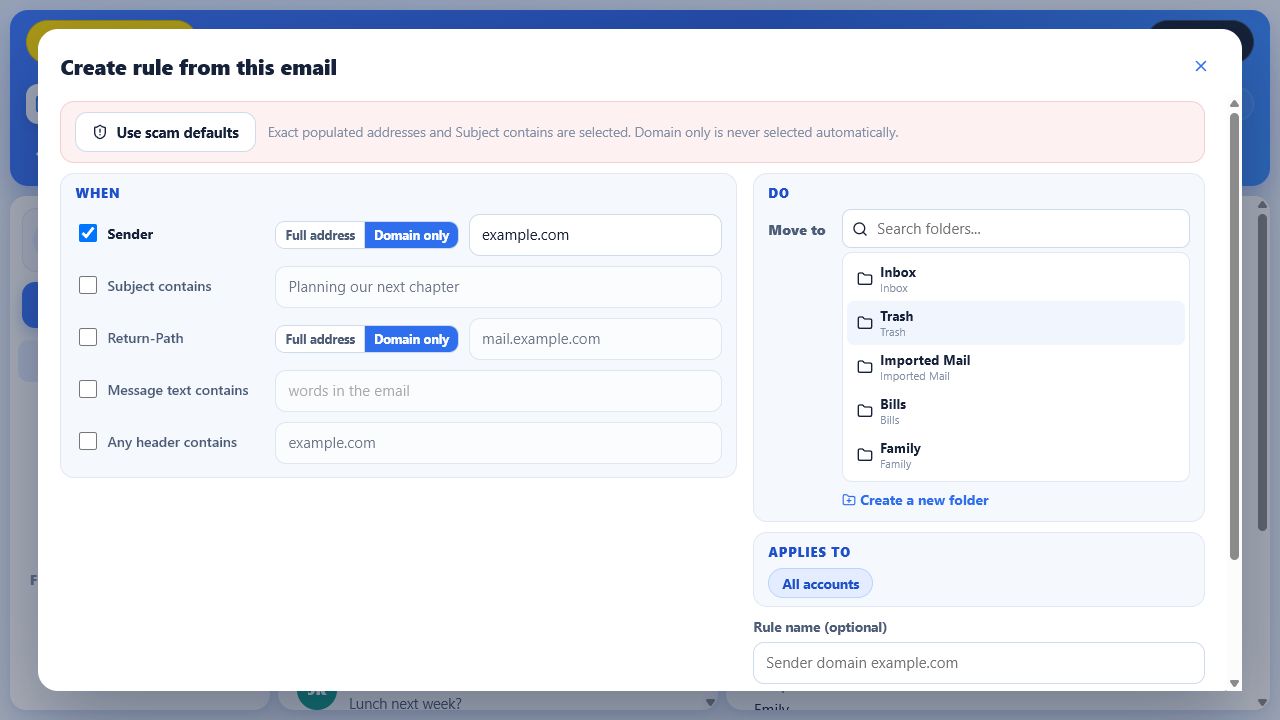This screenshot has height=720, width=1280.
Task: Switch Return-Path to Full address
Action: 320,339
